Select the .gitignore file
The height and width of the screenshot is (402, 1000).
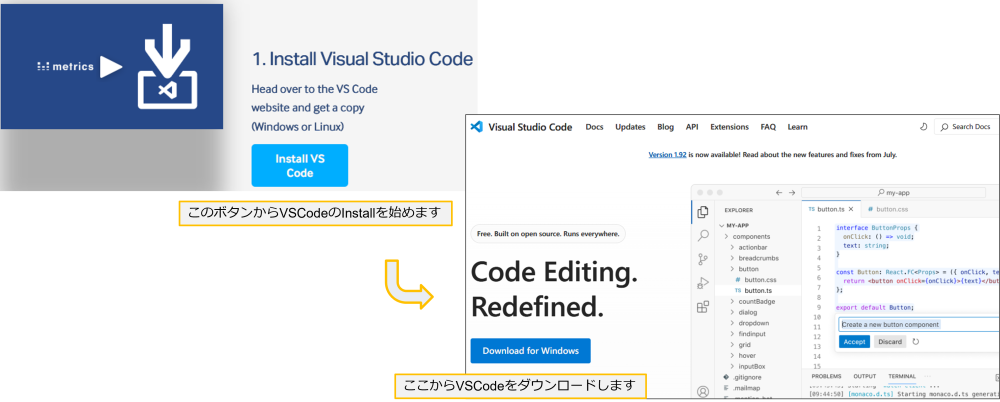click(746, 377)
